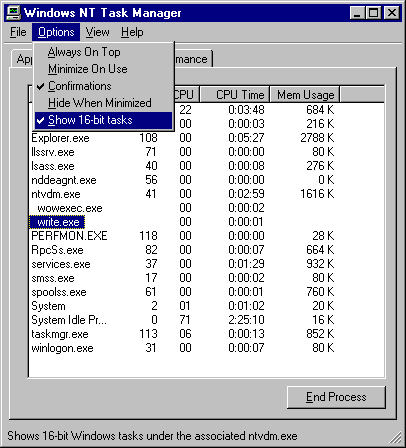The height and width of the screenshot is (448, 406).
Task: Click the status bar help text
Action: click(x=152, y=436)
